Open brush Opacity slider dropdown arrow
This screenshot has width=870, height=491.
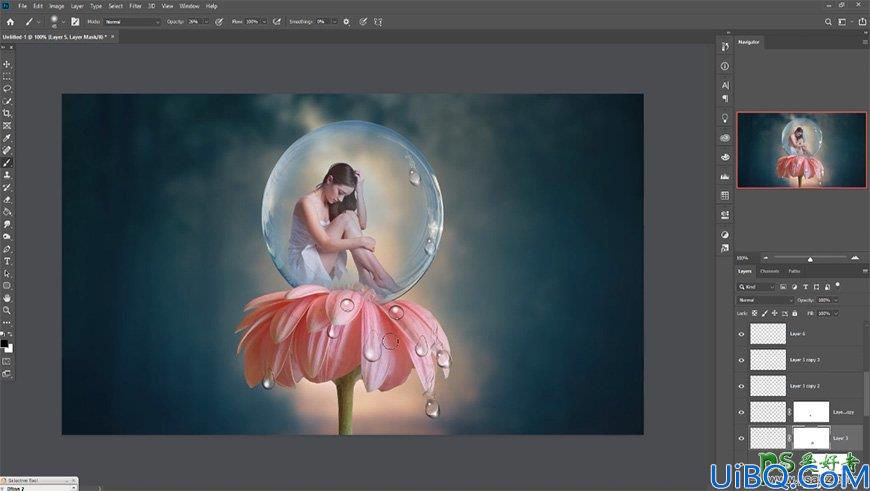(x=206, y=22)
